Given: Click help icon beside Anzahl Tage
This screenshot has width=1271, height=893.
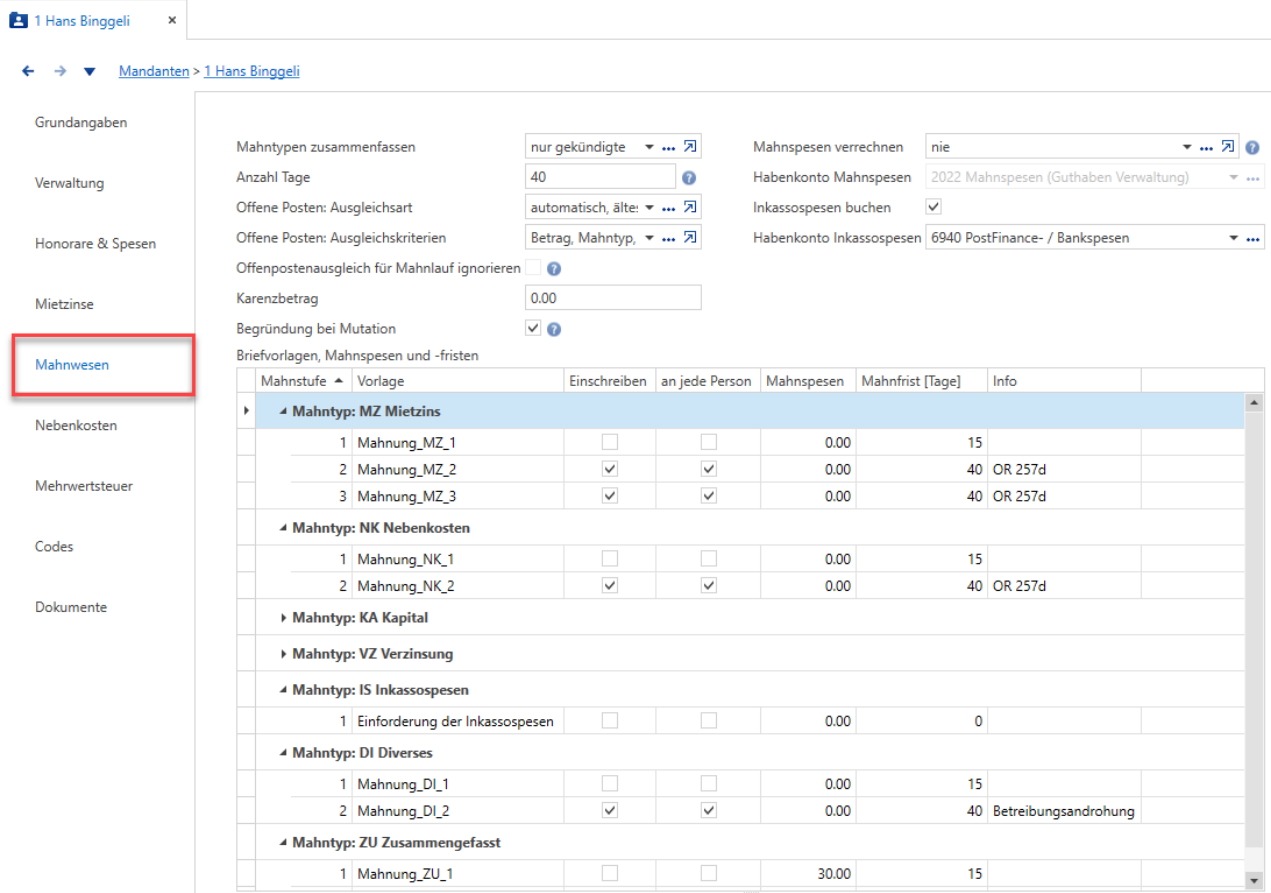Looking at the screenshot, I should (x=688, y=178).
